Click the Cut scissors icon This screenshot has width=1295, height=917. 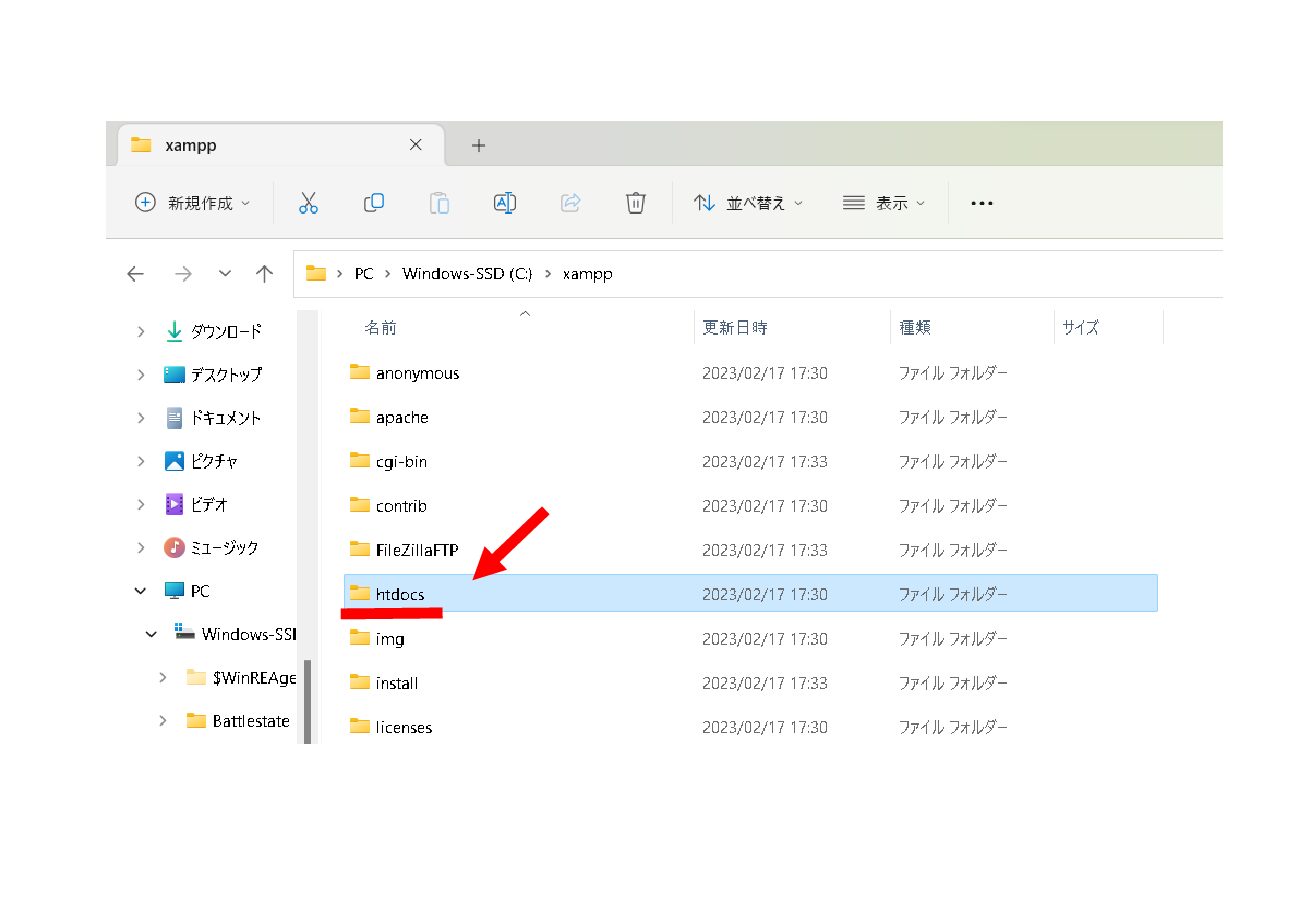tap(308, 203)
